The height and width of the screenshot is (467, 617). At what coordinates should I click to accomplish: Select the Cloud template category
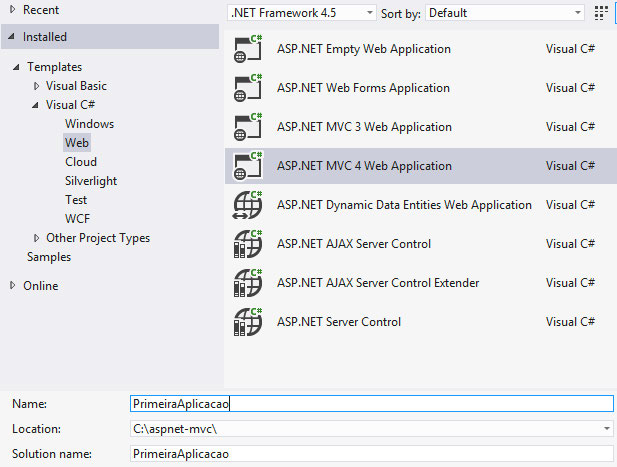(81, 162)
